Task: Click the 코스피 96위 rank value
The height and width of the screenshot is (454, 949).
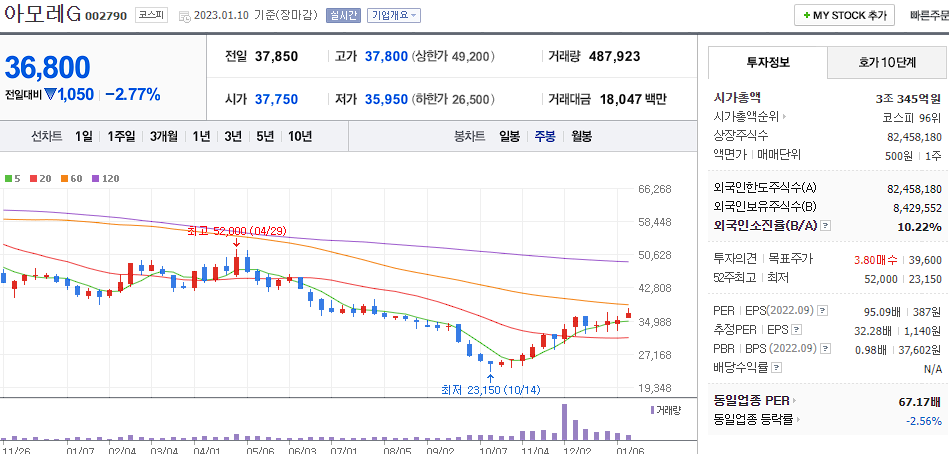Action: (x=912, y=117)
